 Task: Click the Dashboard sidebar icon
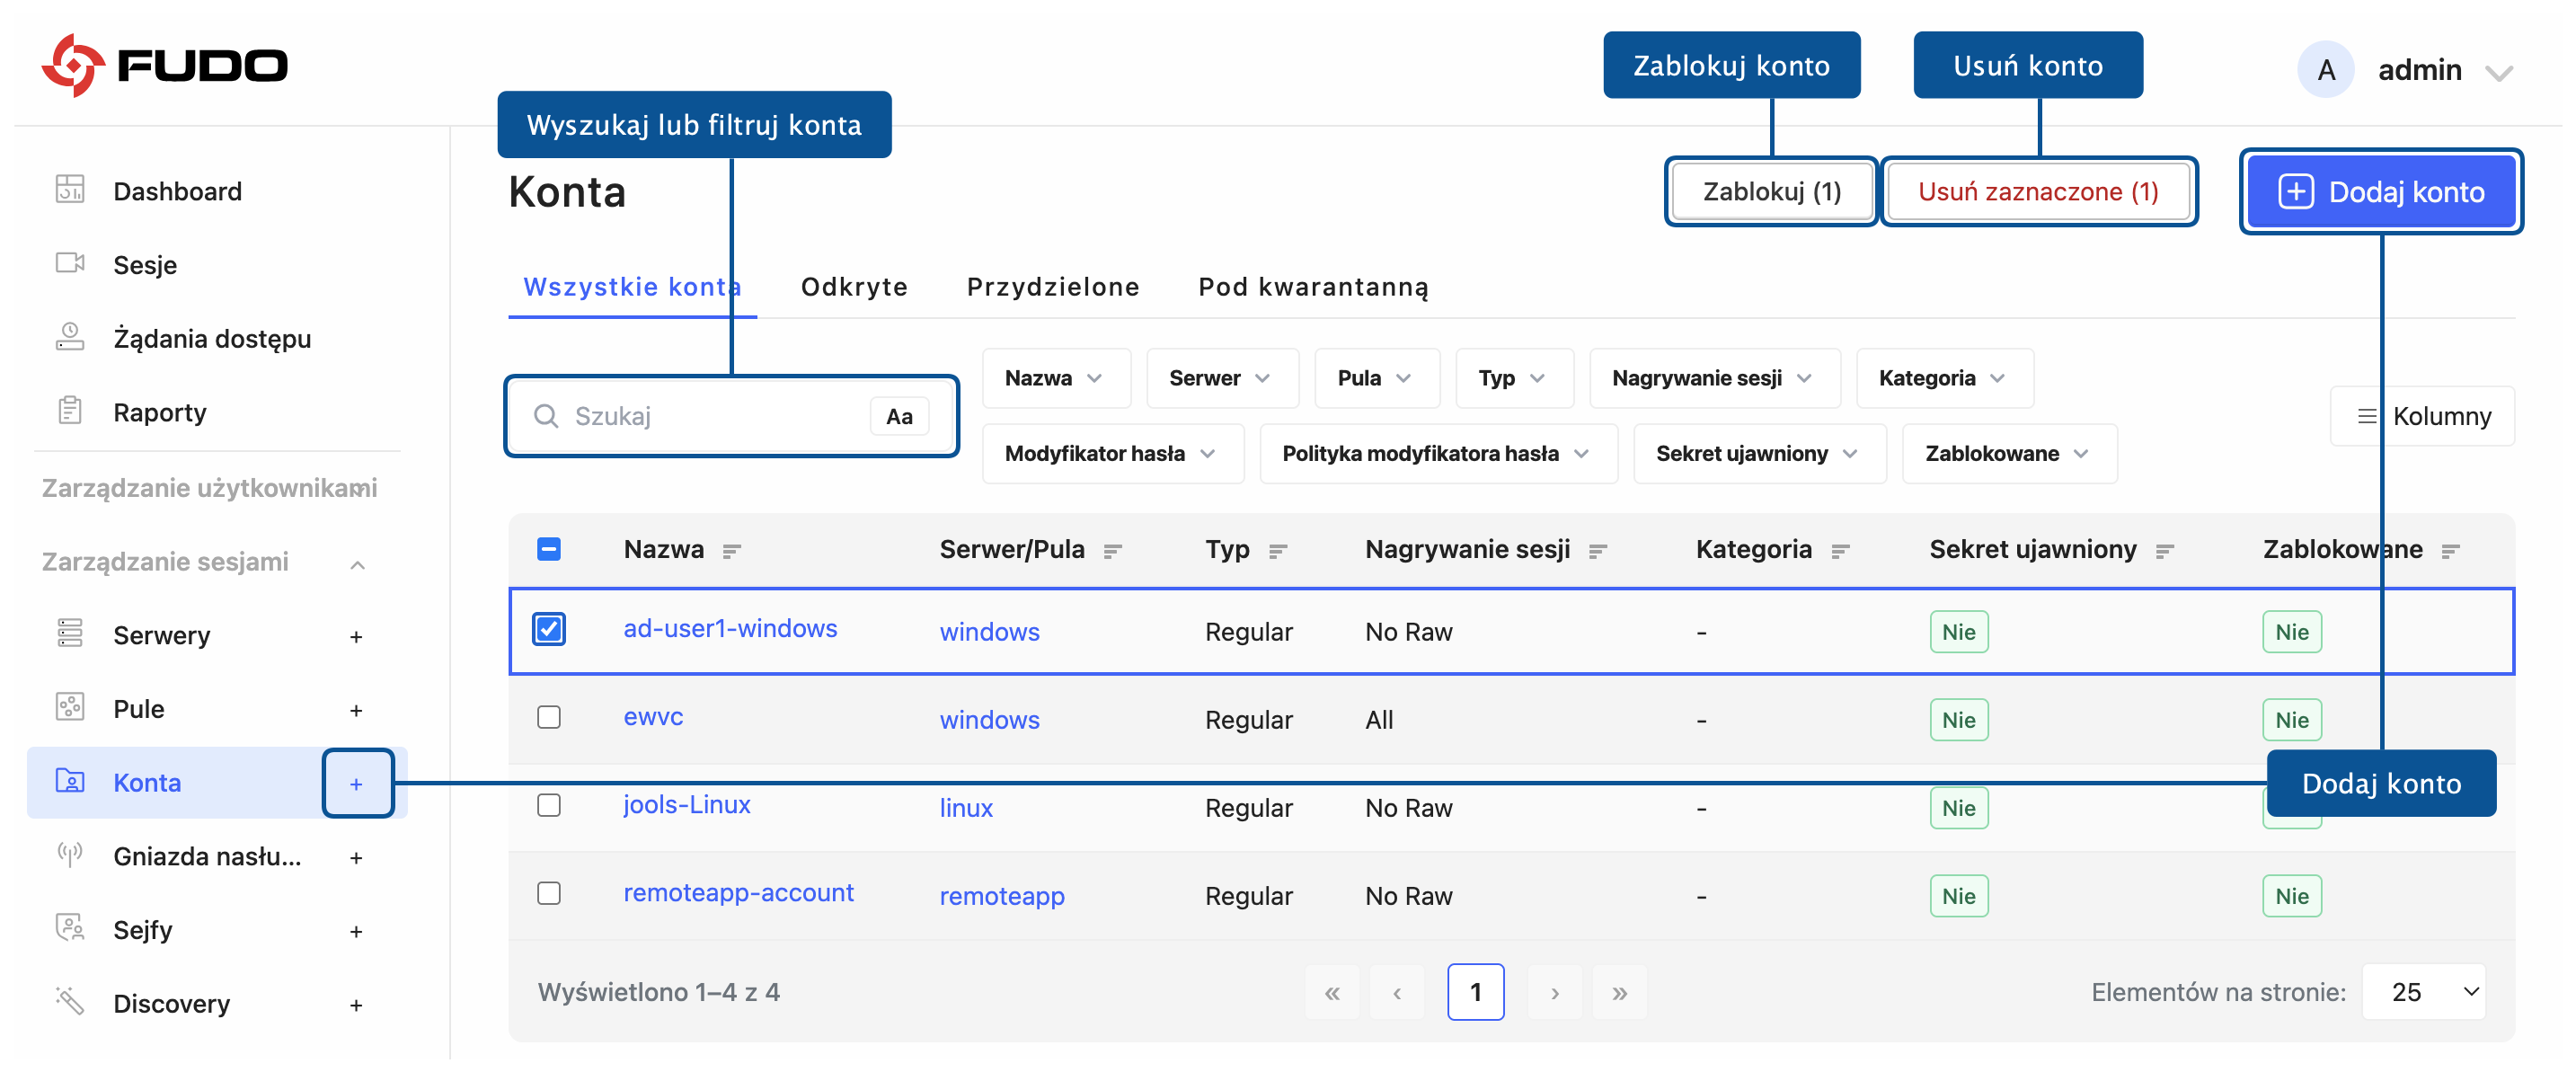pyautogui.click(x=70, y=190)
